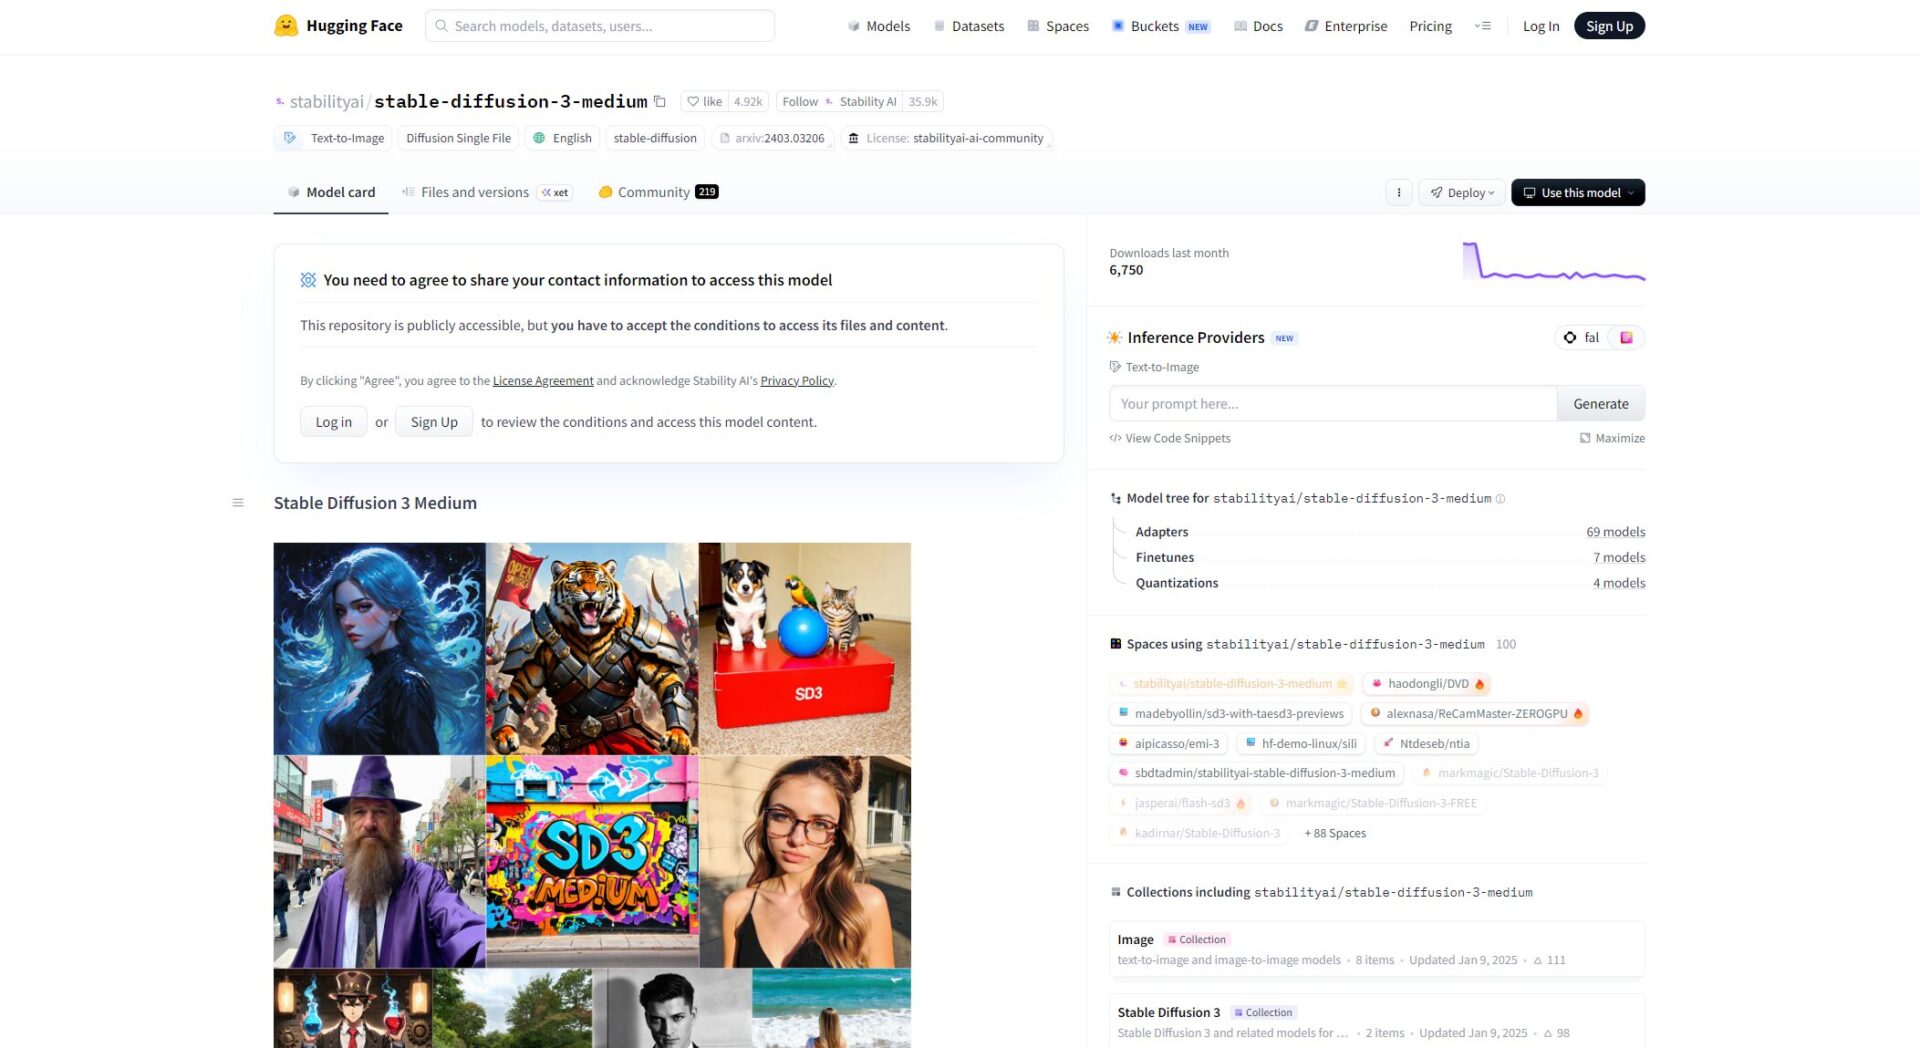Click the Hugging Face logo icon
The height and width of the screenshot is (1048, 1920).
coord(286,26)
